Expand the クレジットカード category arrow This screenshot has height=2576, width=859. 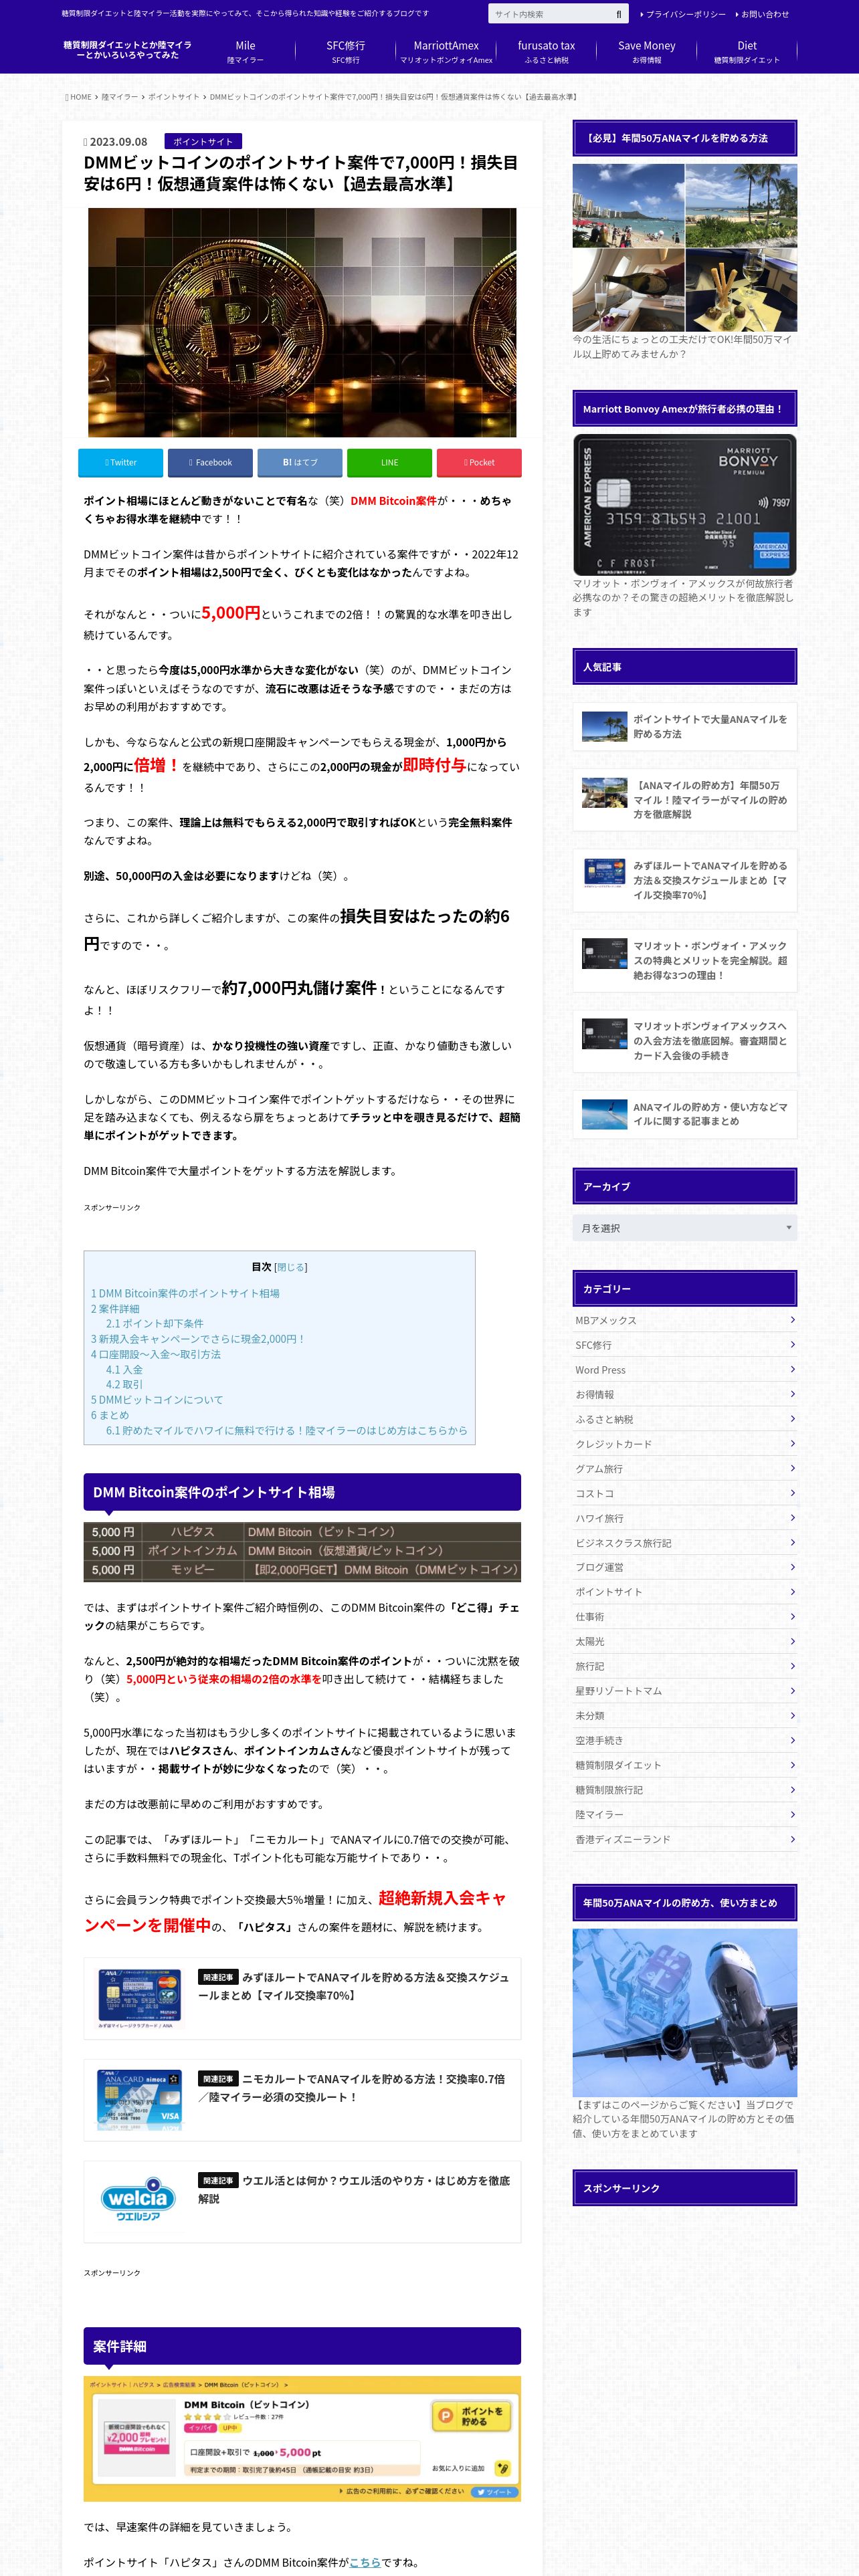click(792, 1443)
